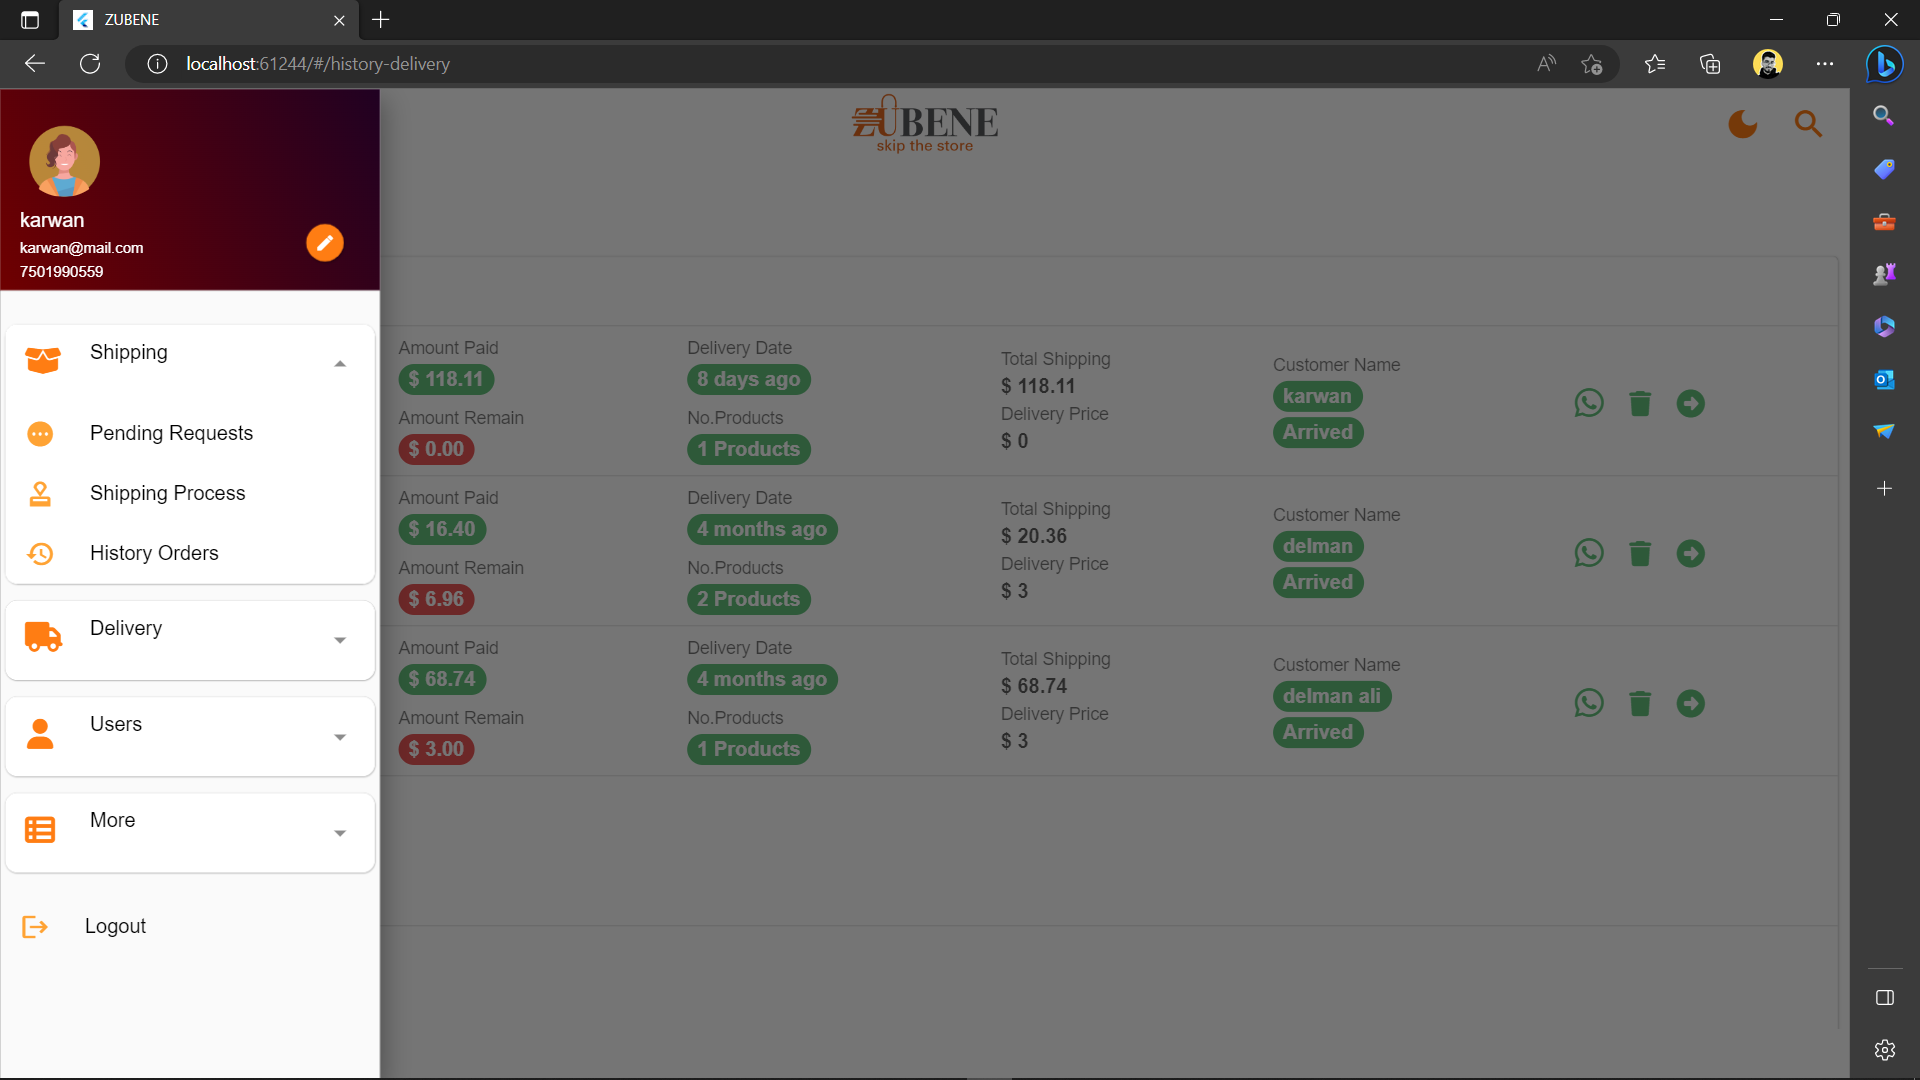Collapse the Shipping menu section
Viewport: 1920px width, 1080px height.
(340, 364)
